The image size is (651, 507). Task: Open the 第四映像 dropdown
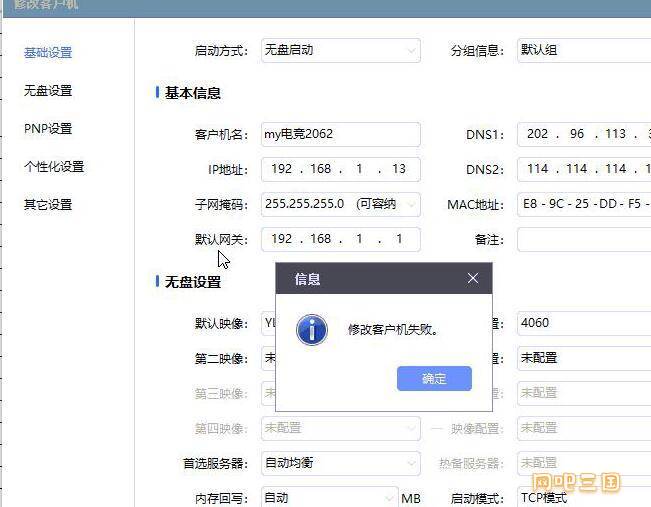(341, 428)
